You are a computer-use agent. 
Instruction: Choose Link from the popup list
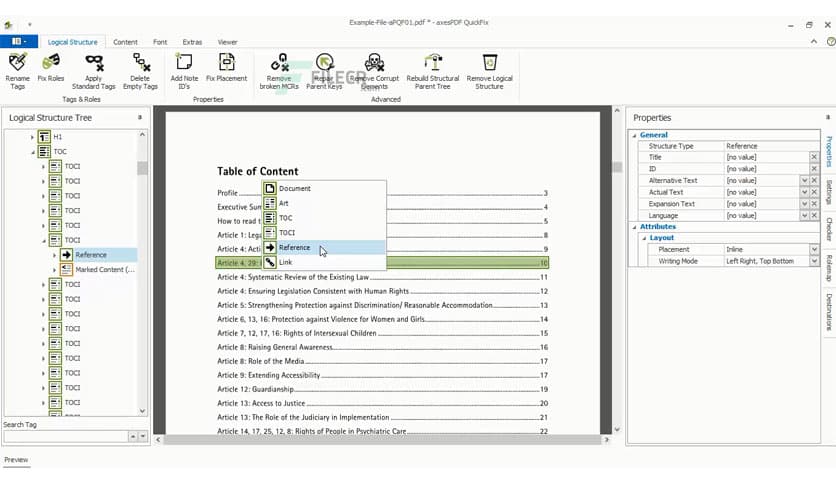coord(286,262)
